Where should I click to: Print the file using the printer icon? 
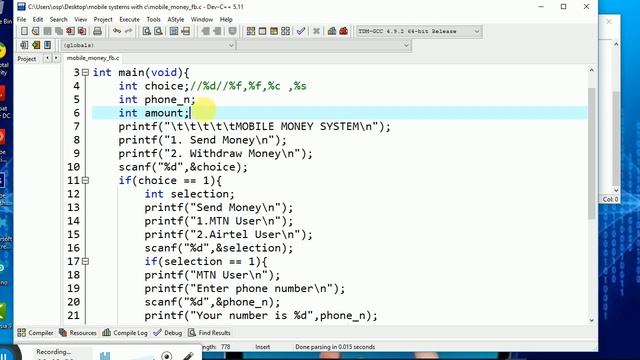97,31
